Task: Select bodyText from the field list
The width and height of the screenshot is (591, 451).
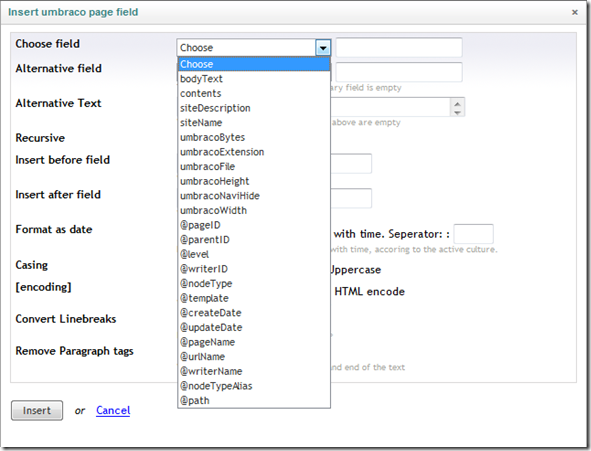Action: (x=254, y=79)
